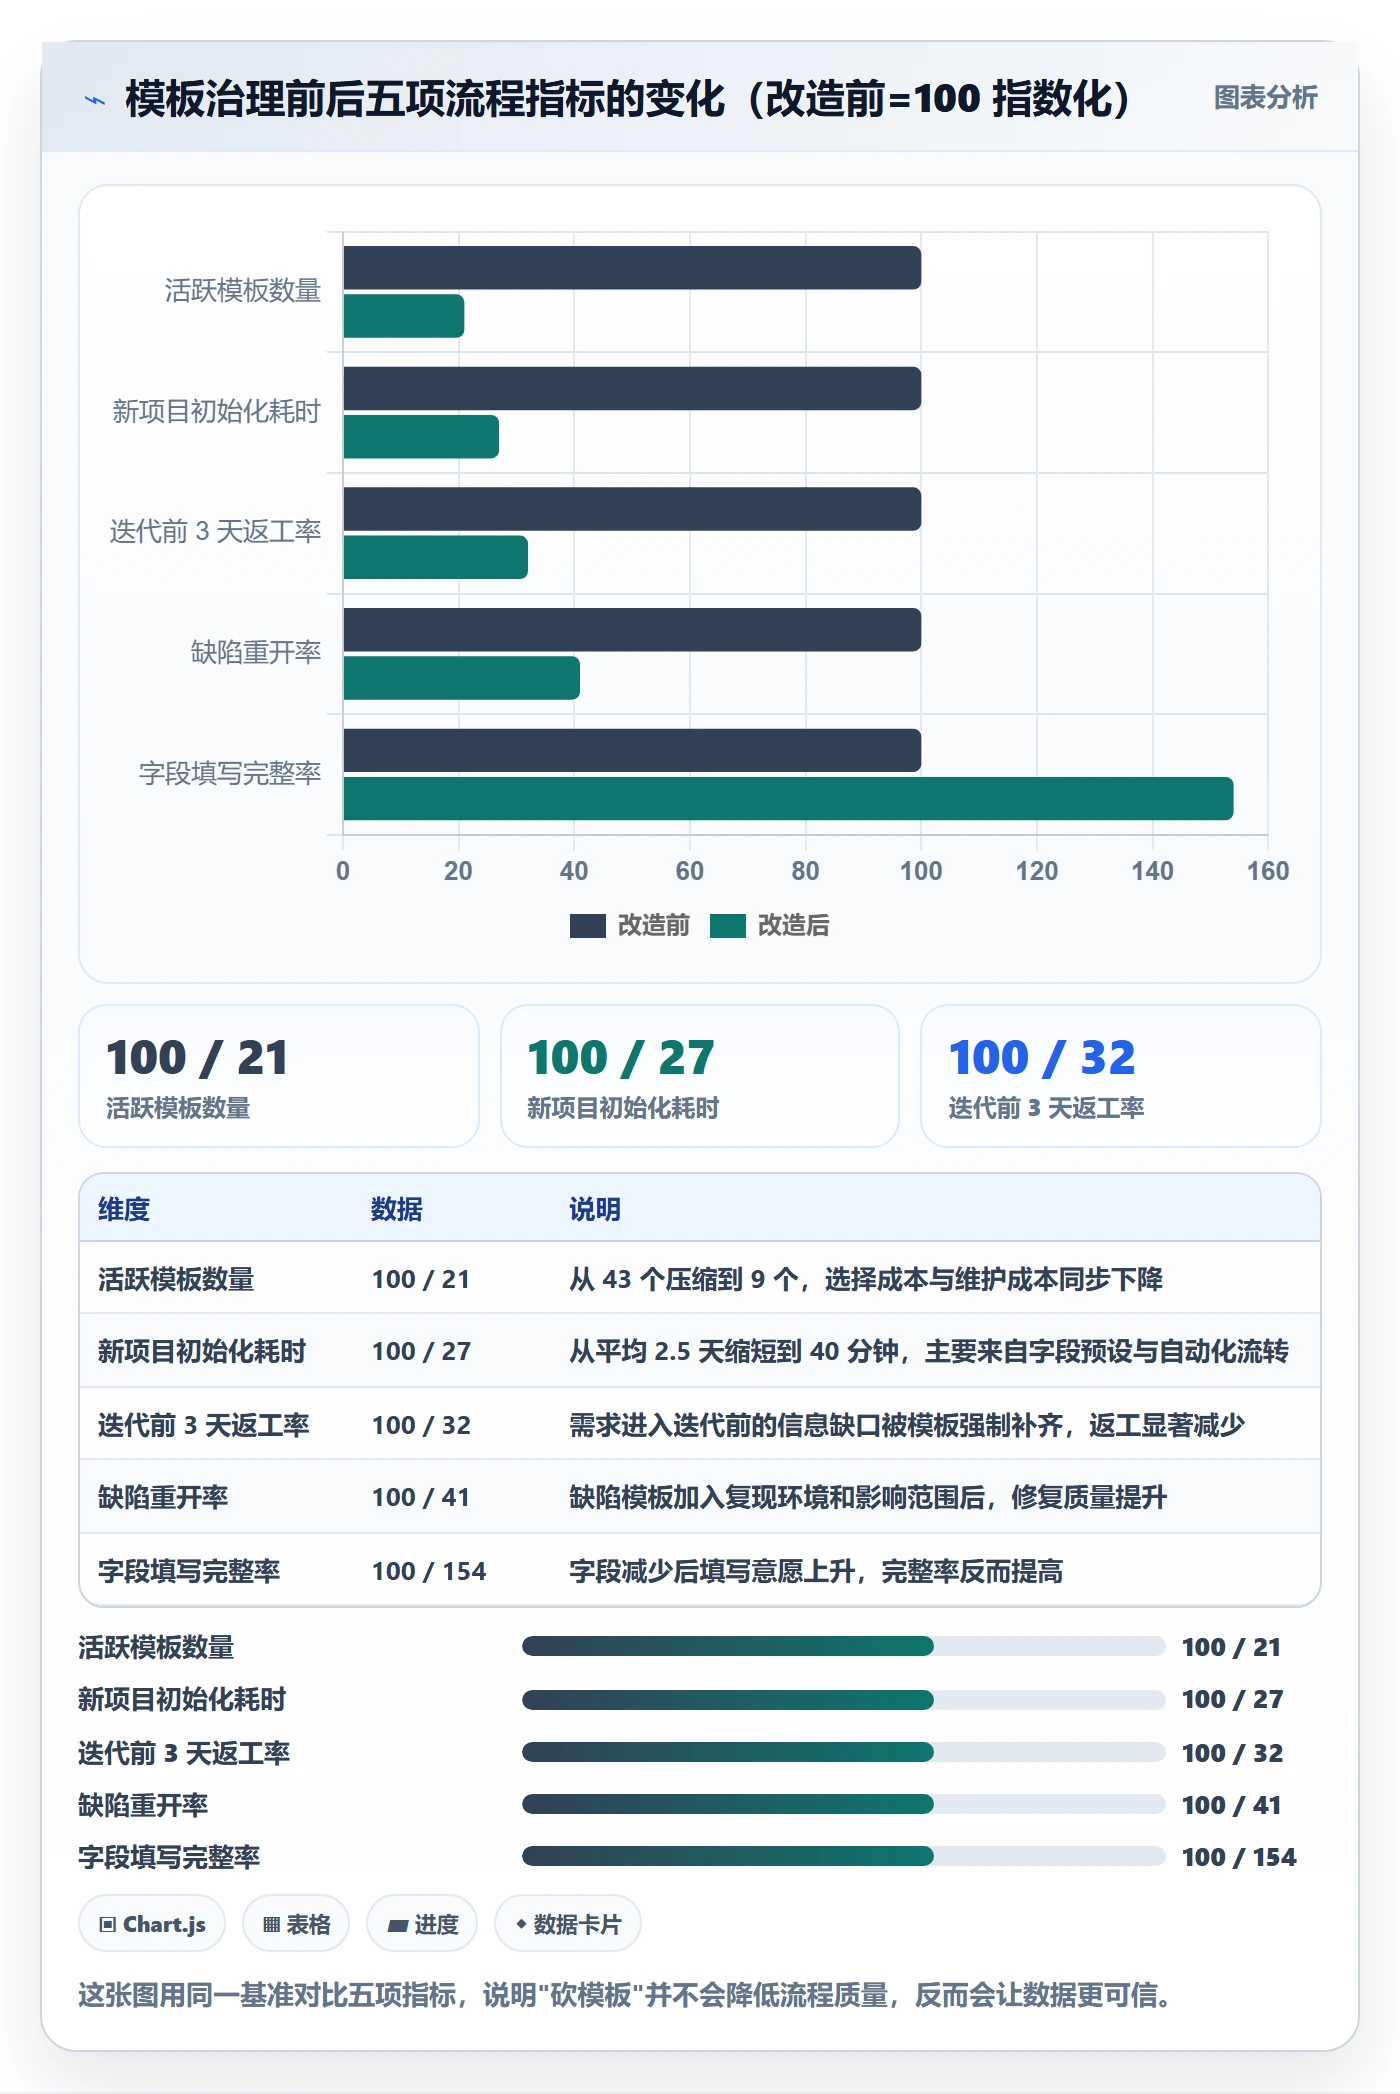The height and width of the screenshot is (2094, 1400).
Task: Select the Chart.js tag
Action: click(x=152, y=1924)
